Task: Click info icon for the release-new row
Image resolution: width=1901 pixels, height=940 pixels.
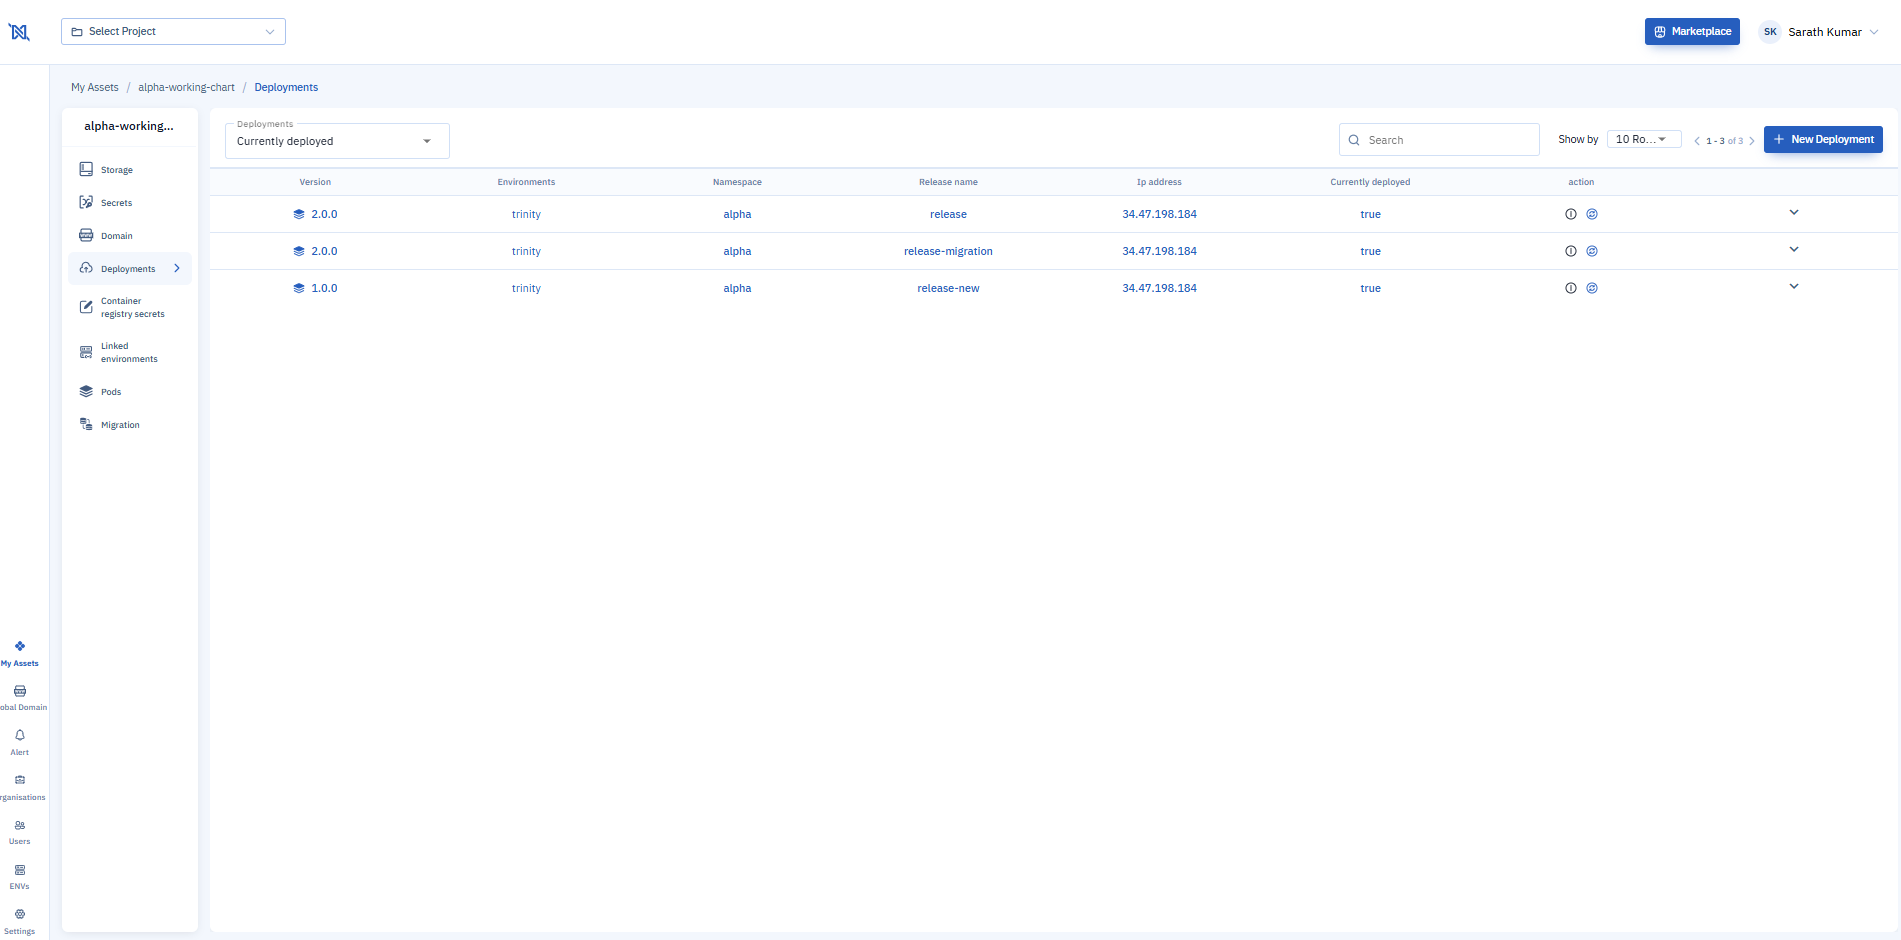Action: pos(1571,288)
